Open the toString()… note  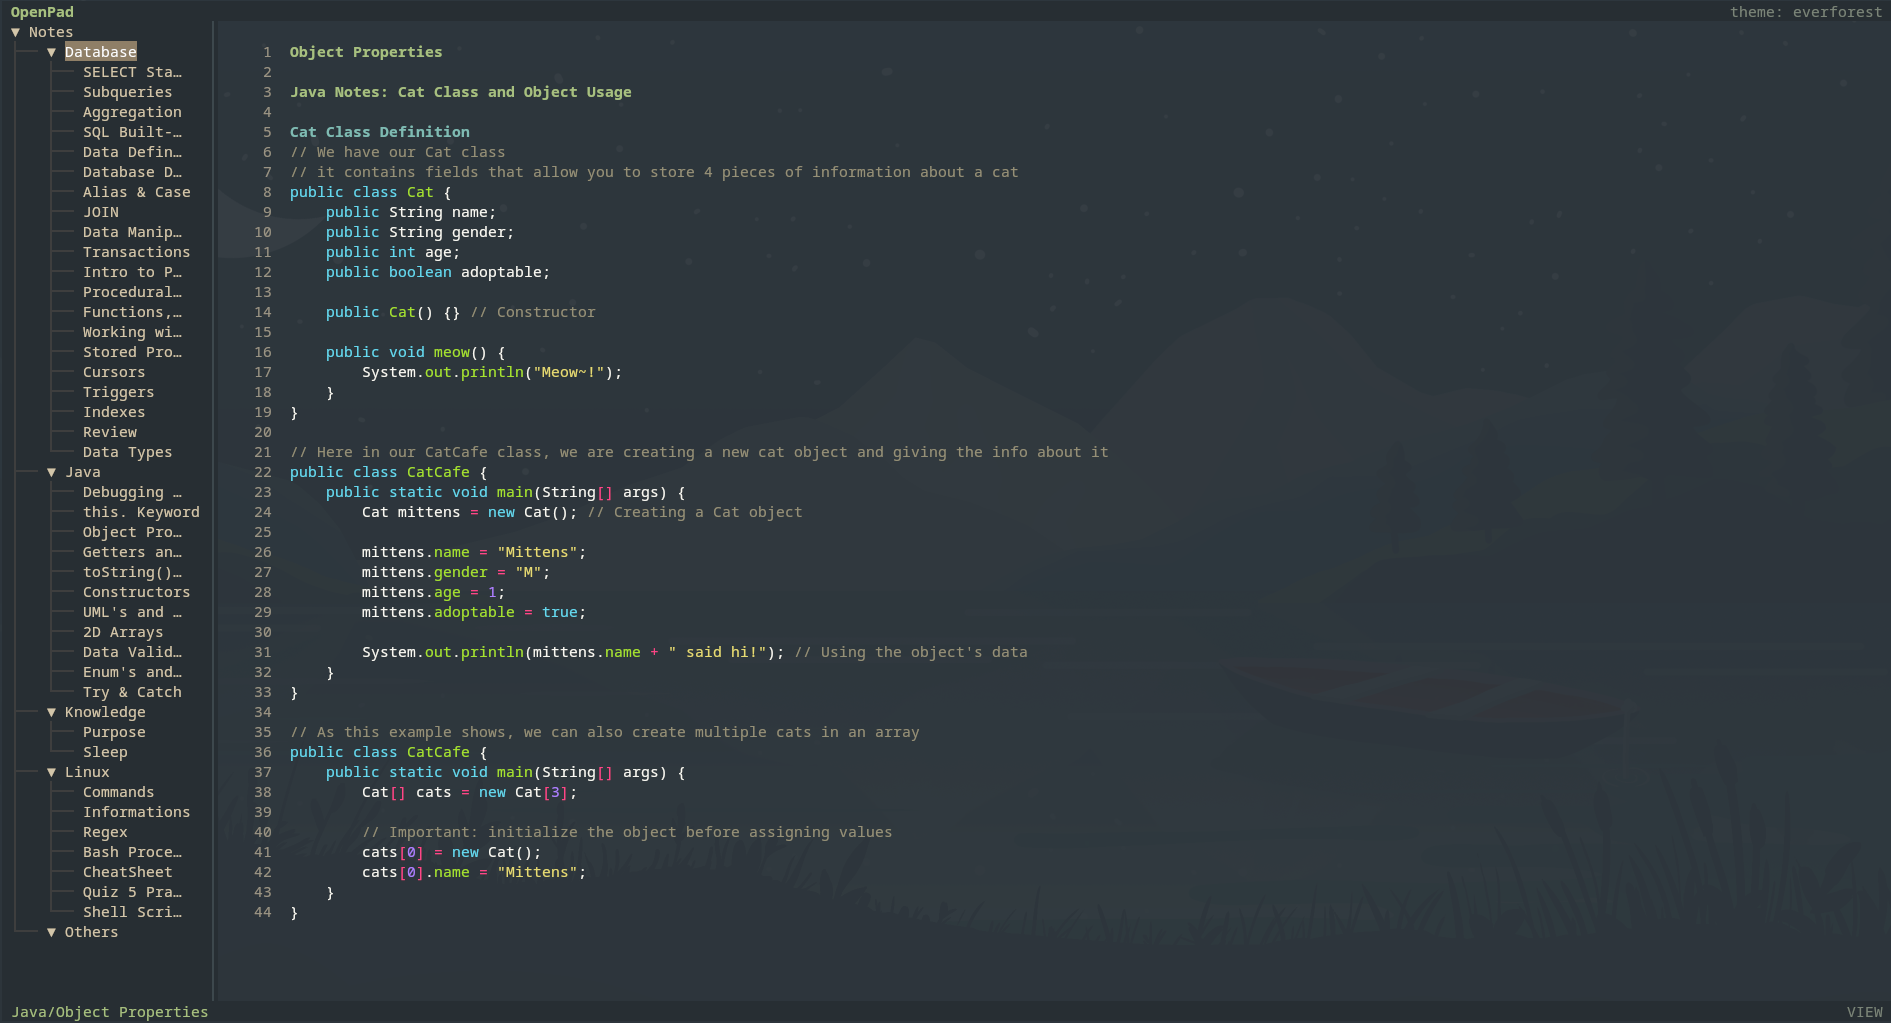tap(132, 572)
